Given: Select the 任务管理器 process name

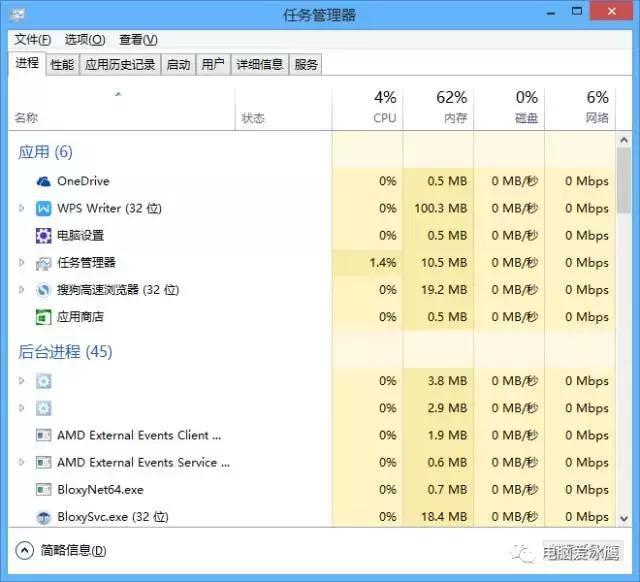Looking at the screenshot, I should click(86, 263).
